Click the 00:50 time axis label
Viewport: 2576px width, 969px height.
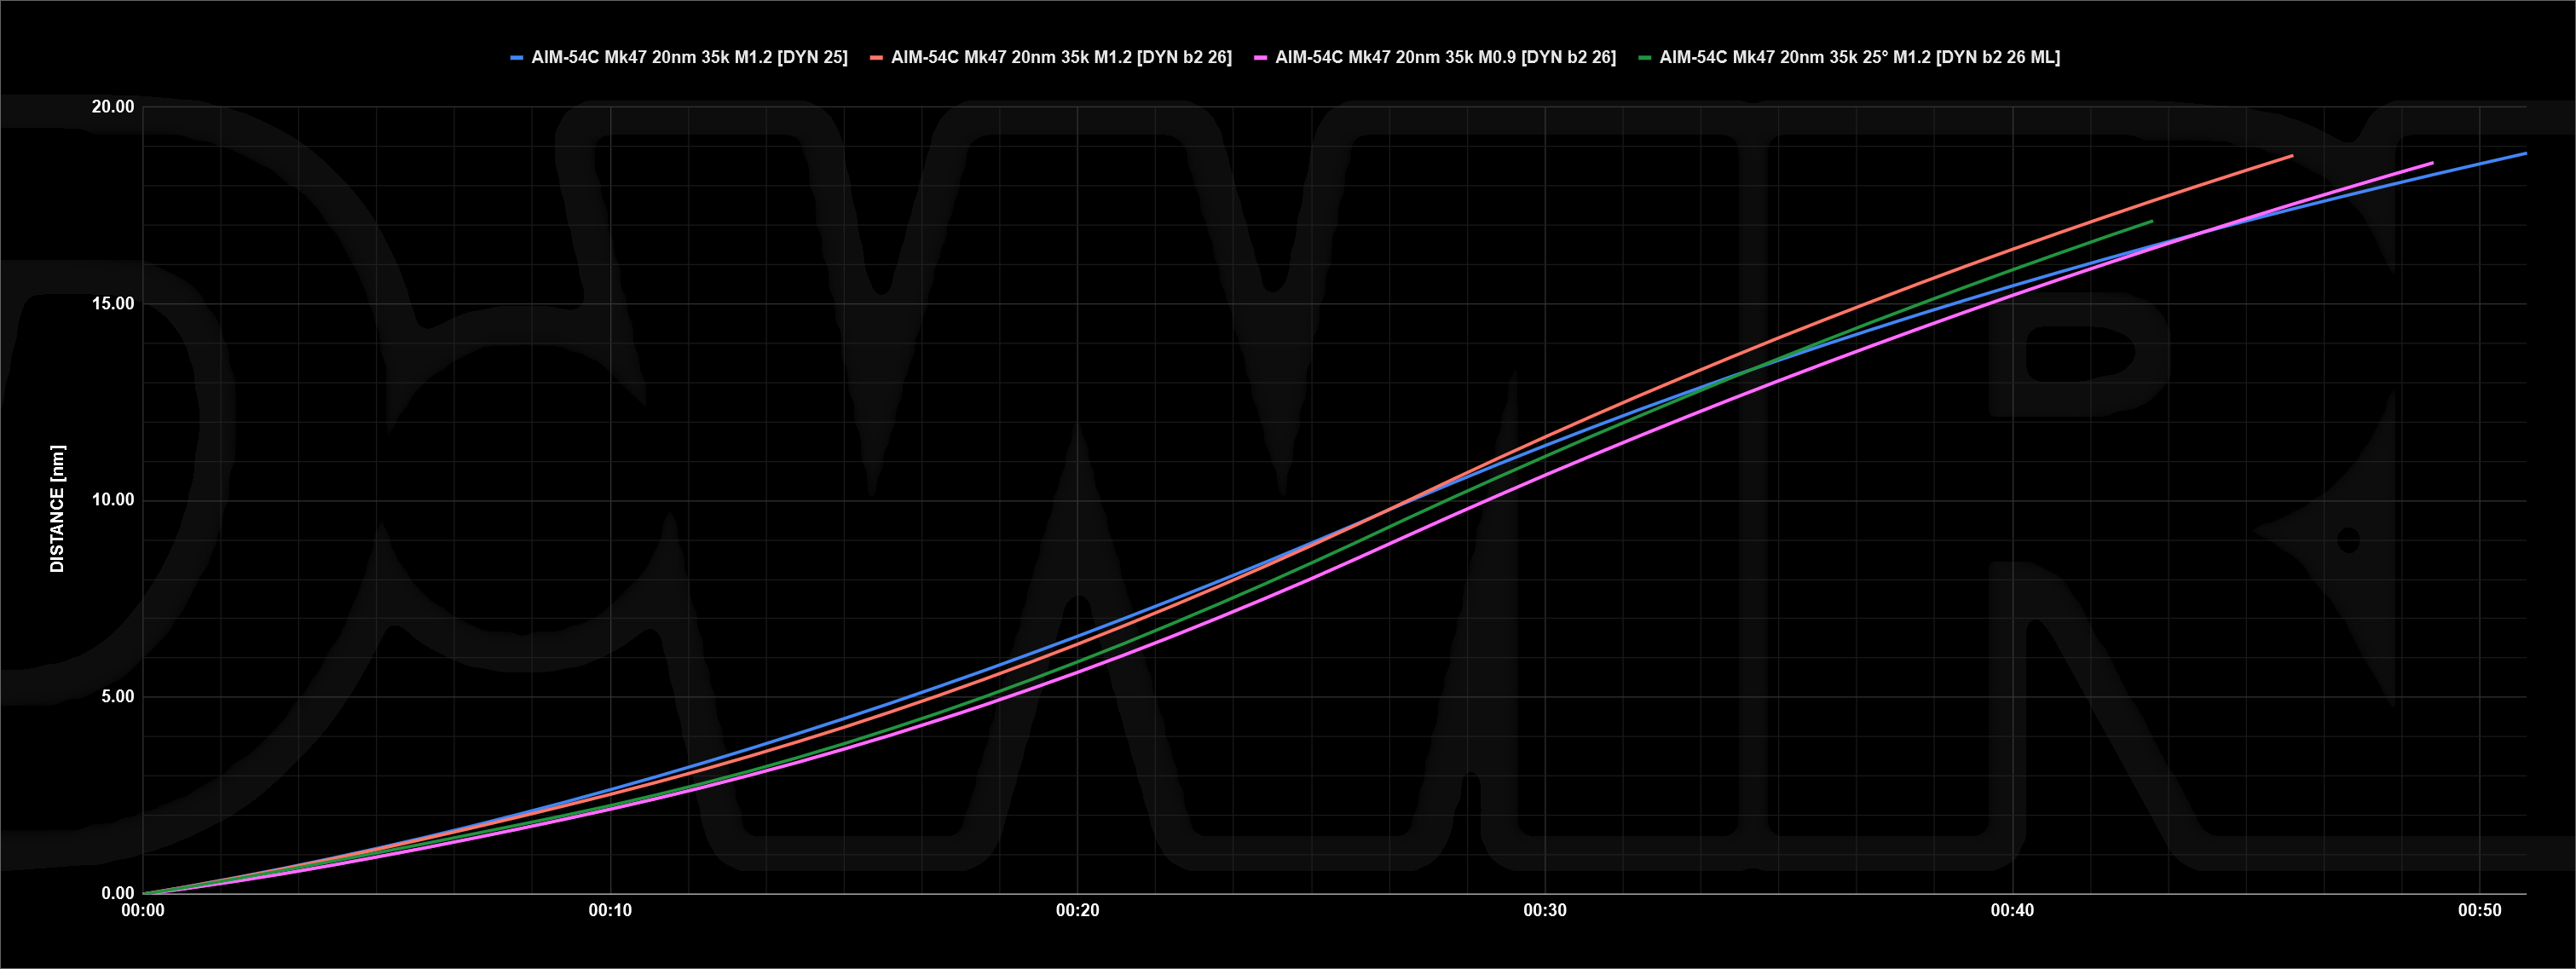click(x=2480, y=910)
